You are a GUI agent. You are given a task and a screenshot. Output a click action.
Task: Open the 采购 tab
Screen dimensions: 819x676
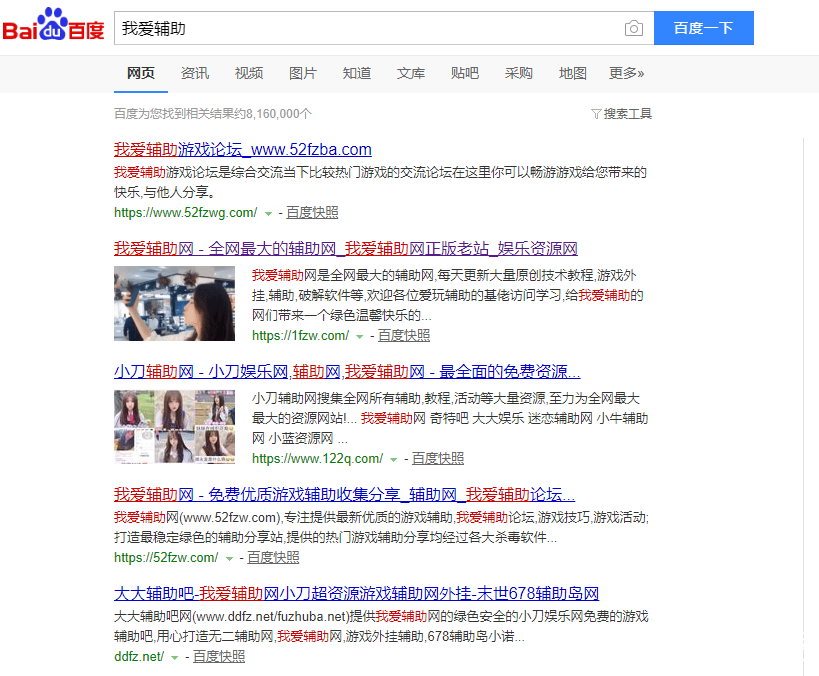[x=519, y=73]
